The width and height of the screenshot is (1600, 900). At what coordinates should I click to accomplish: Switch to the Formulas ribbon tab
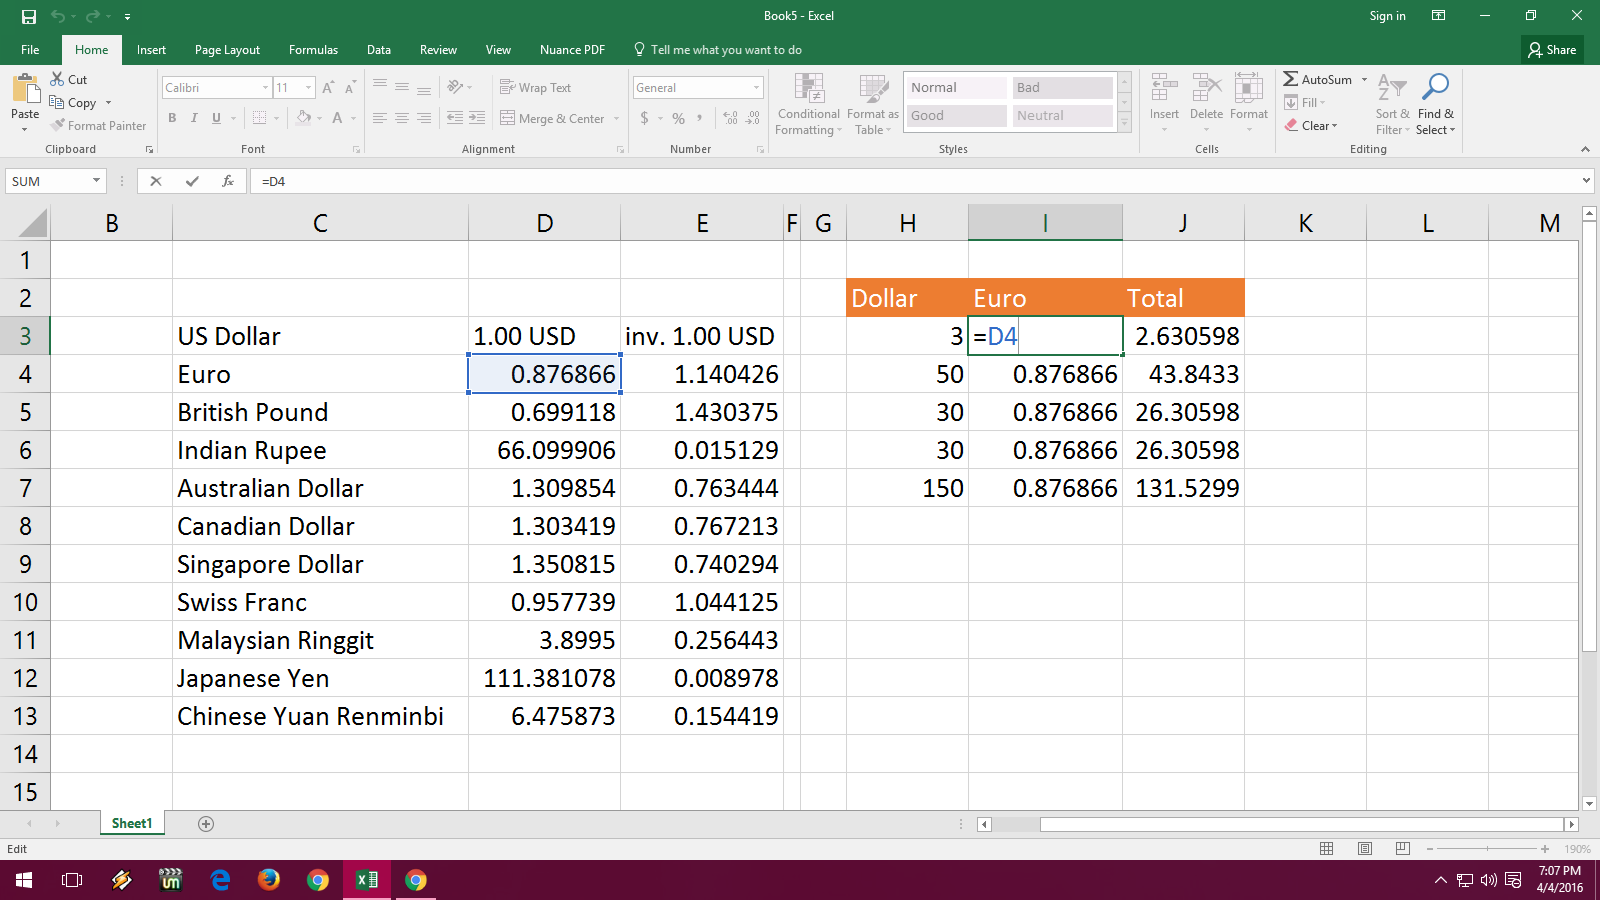(313, 49)
